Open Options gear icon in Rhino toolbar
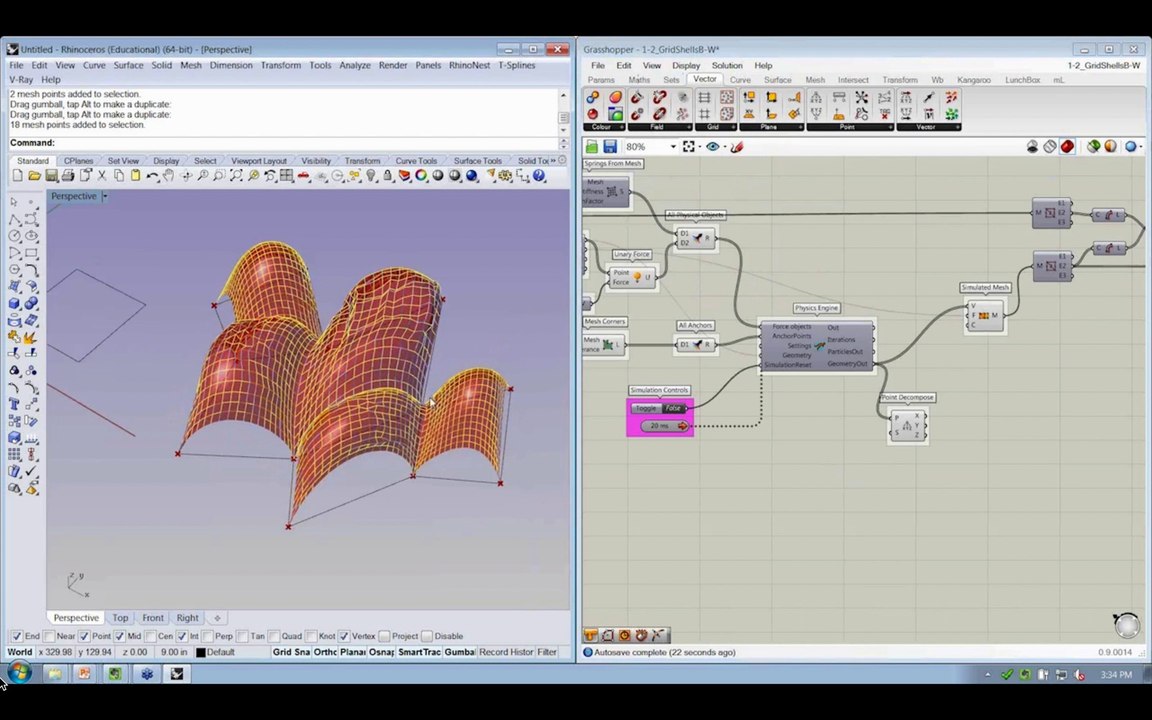The height and width of the screenshot is (720, 1152). [505, 176]
